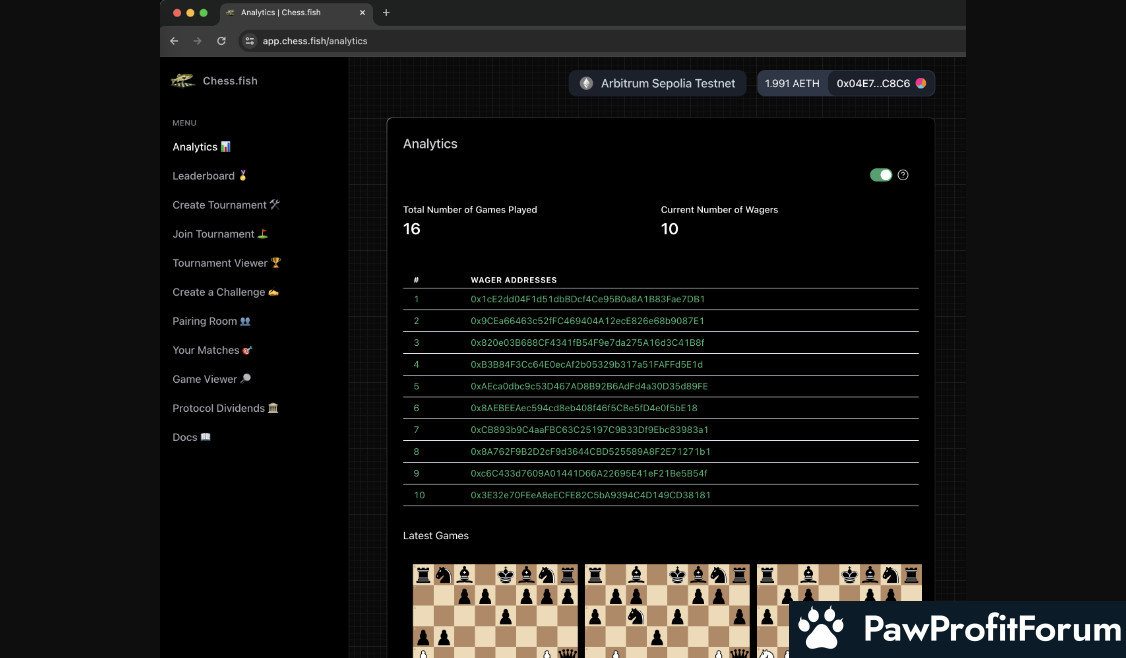Screen dimensions: 1126x658
Task: Click the Chess.fish logo icon
Action: (x=182, y=80)
